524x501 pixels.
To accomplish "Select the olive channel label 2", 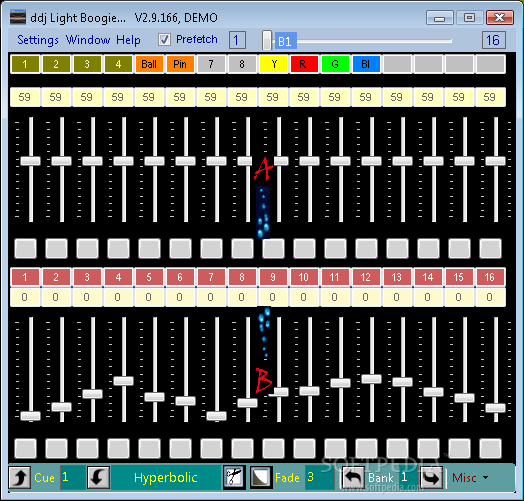I will (x=56, y=64).
